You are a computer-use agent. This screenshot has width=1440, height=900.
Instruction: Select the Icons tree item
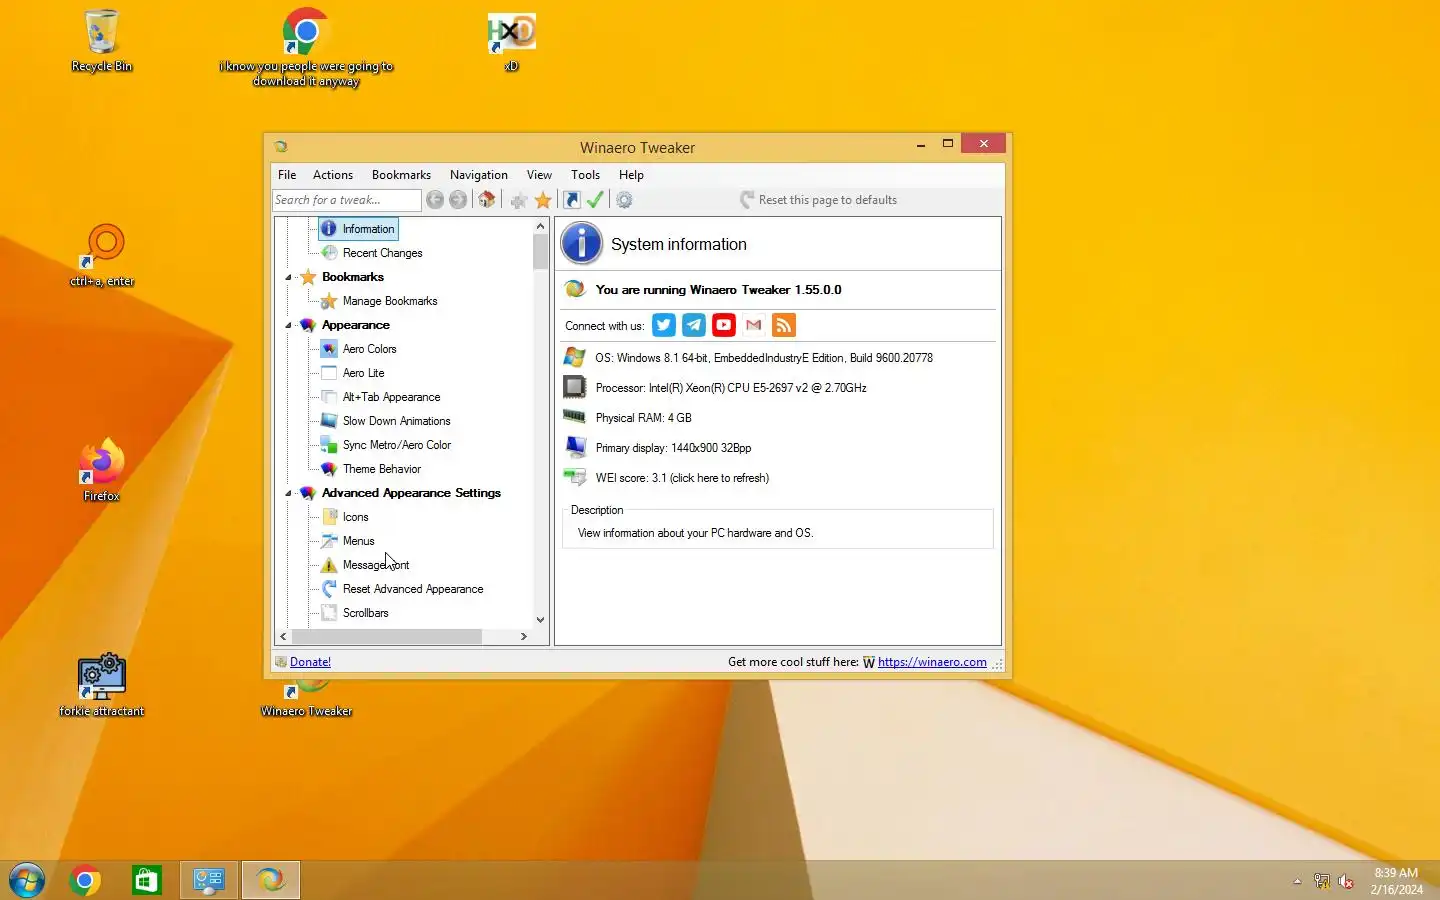[355, 517]
